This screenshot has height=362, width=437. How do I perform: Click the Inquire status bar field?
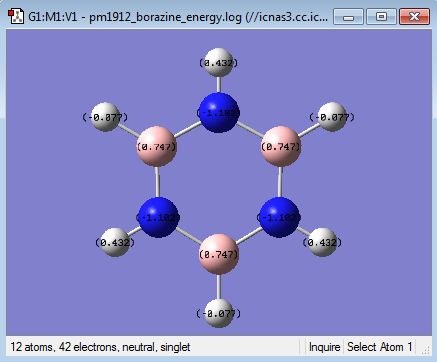tap(324, 347)
